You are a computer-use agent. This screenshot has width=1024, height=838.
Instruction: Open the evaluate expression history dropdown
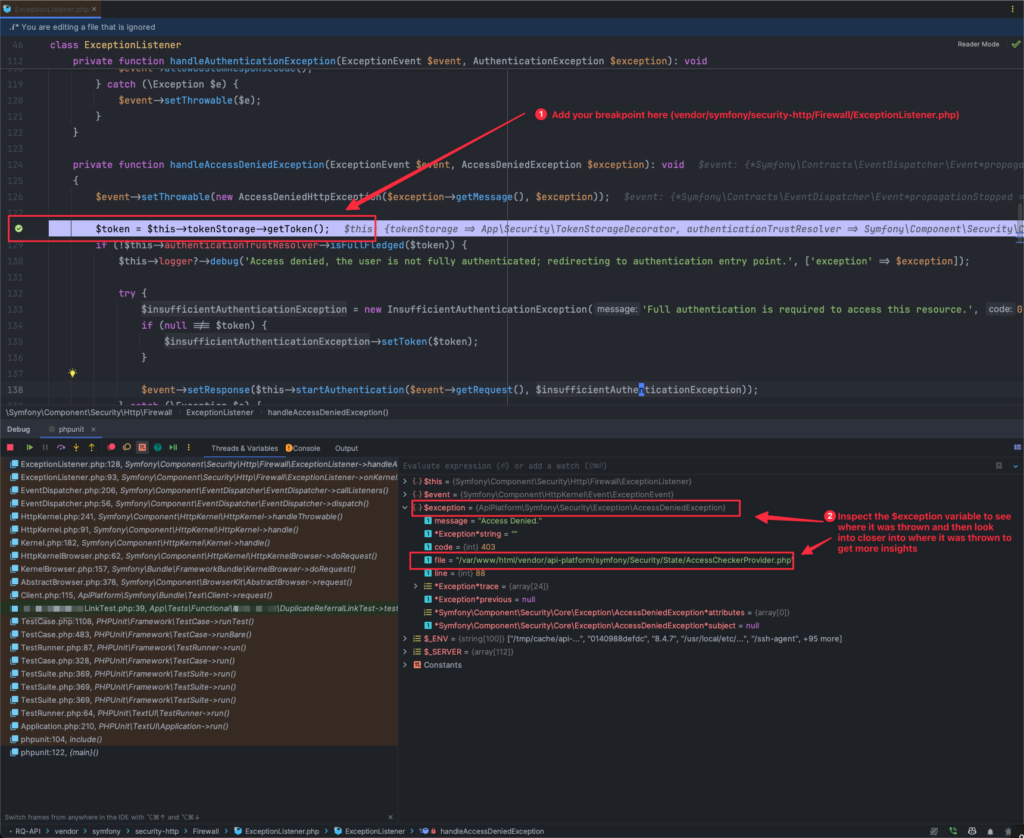tap(1016, 466)
